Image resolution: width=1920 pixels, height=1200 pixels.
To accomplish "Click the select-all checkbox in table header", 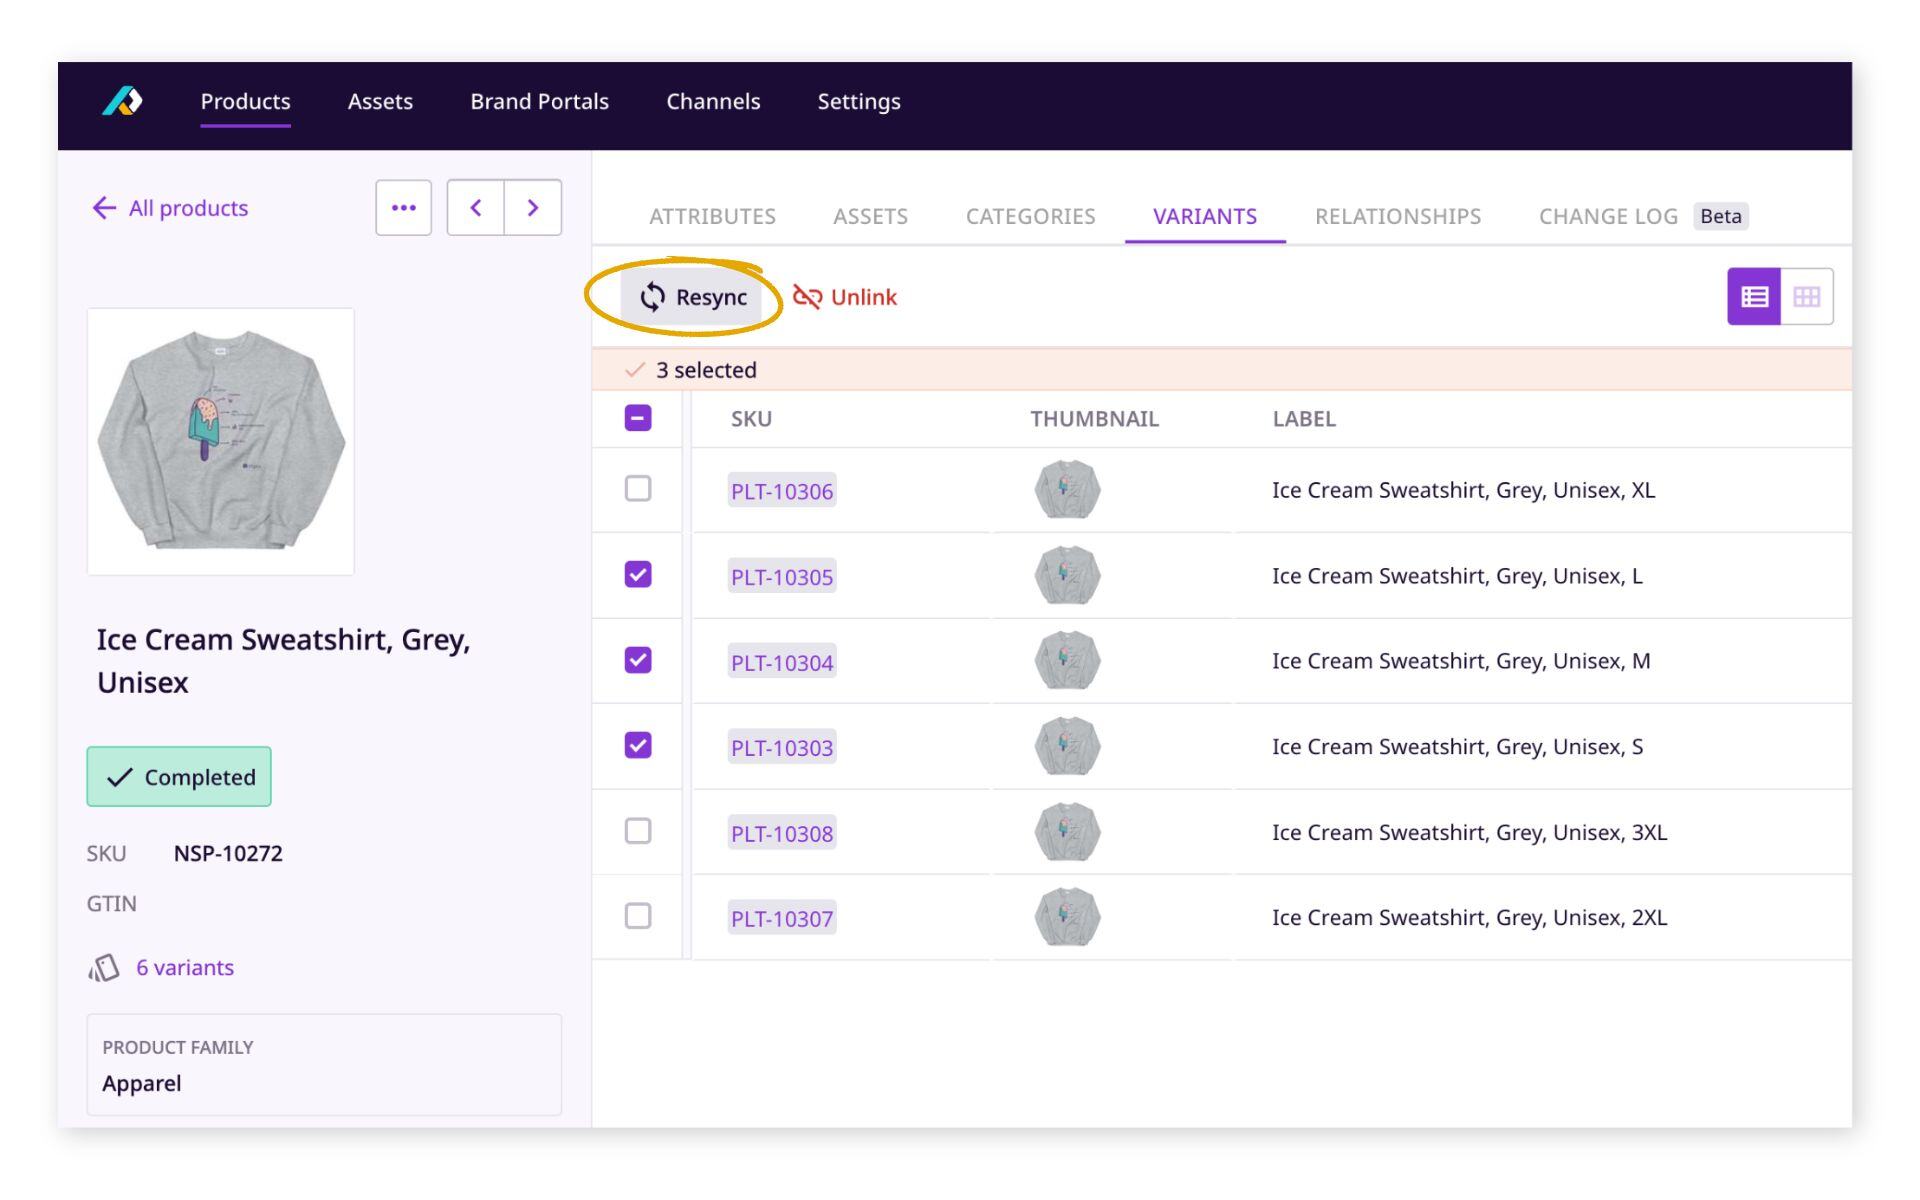I will click(638, 418).
